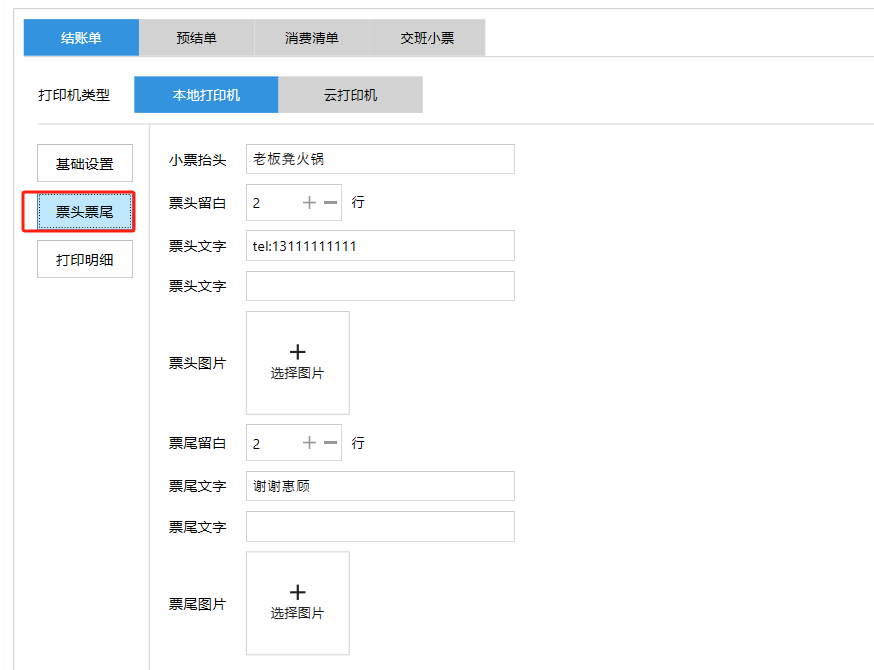Click the minus icon for 票尾留白
Viewport: 874px width, 670px height.
tap(330, 443)
